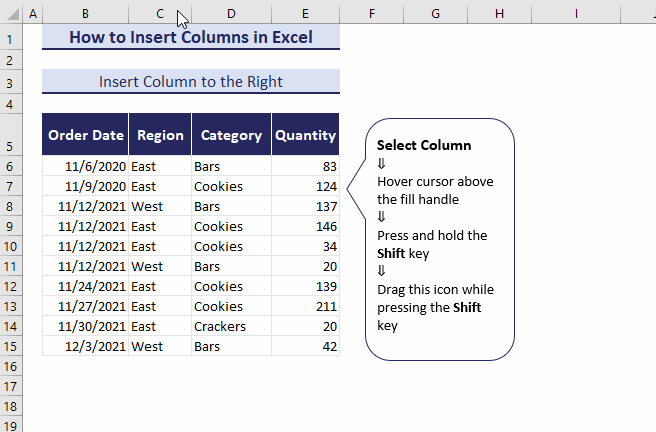Select the quantity cell showing 137
Viewport: 656px width, 432px height.
[305, 206]
